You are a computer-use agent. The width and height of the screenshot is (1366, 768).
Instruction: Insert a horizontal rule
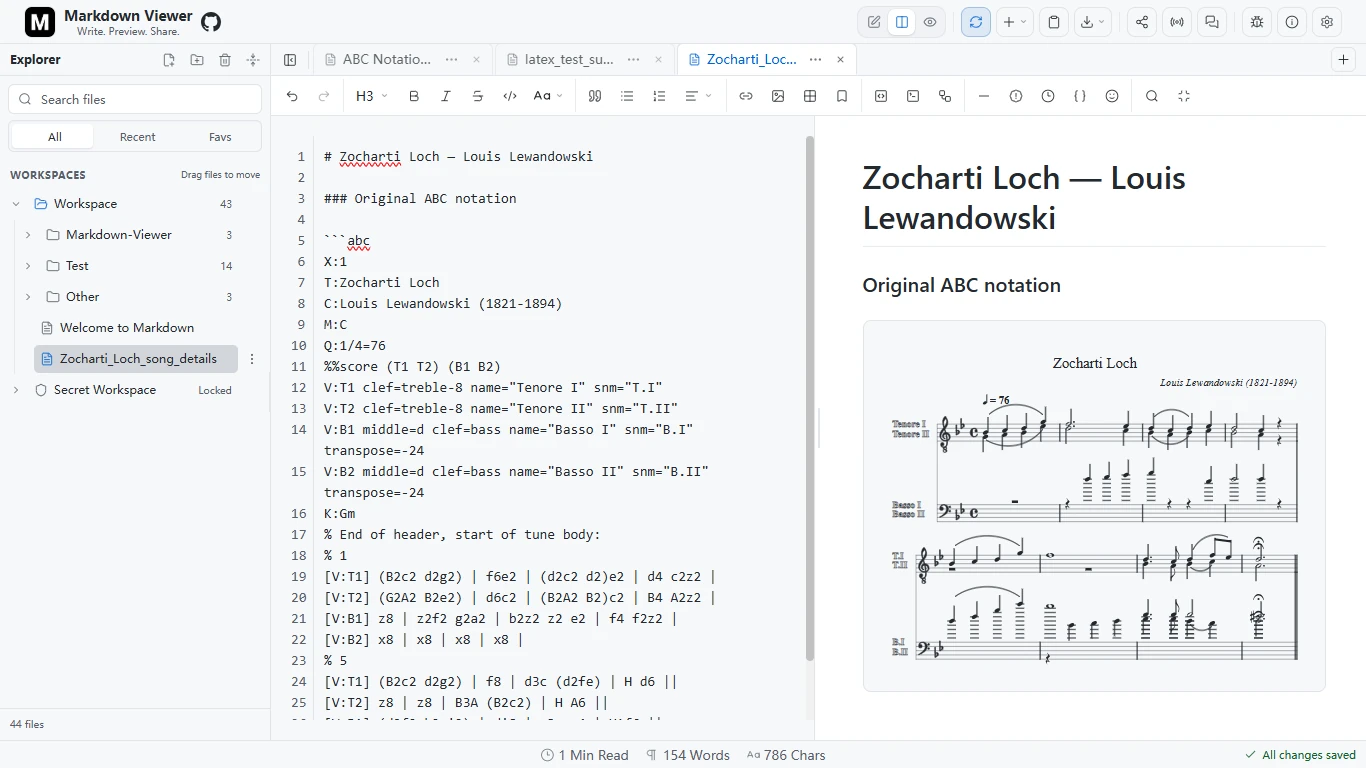984,96
